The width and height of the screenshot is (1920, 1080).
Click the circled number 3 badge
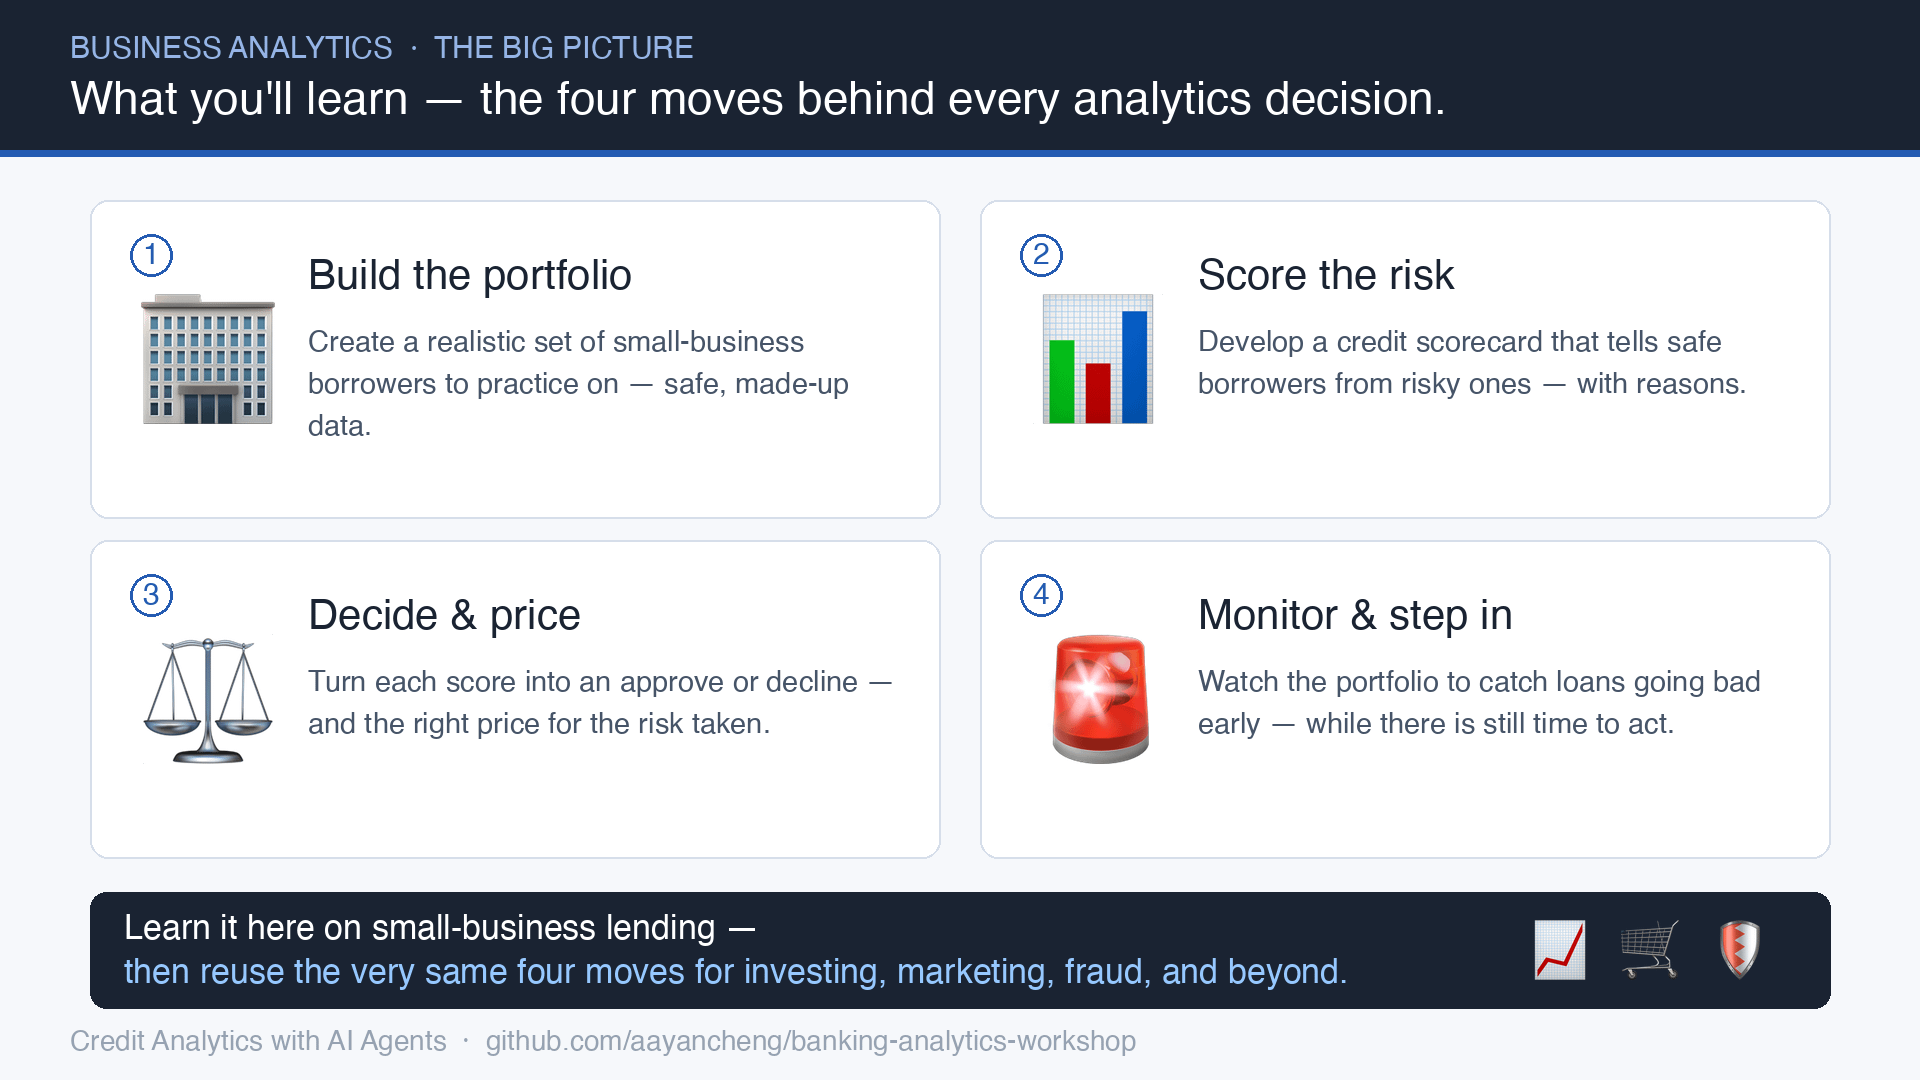pos(152,595)
